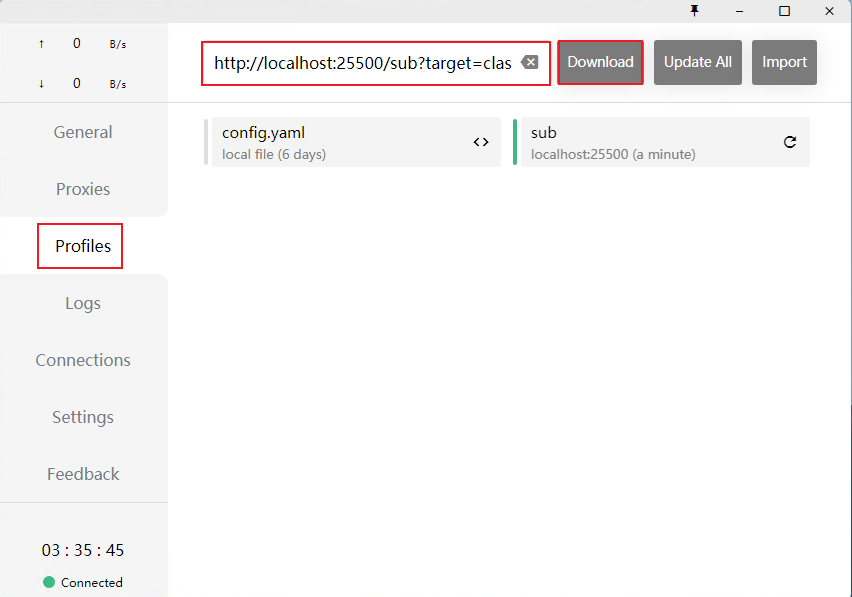This screenshot has height=597, width=852.
Task: Go to the Settings page
Action: click(x=83, y=417)
